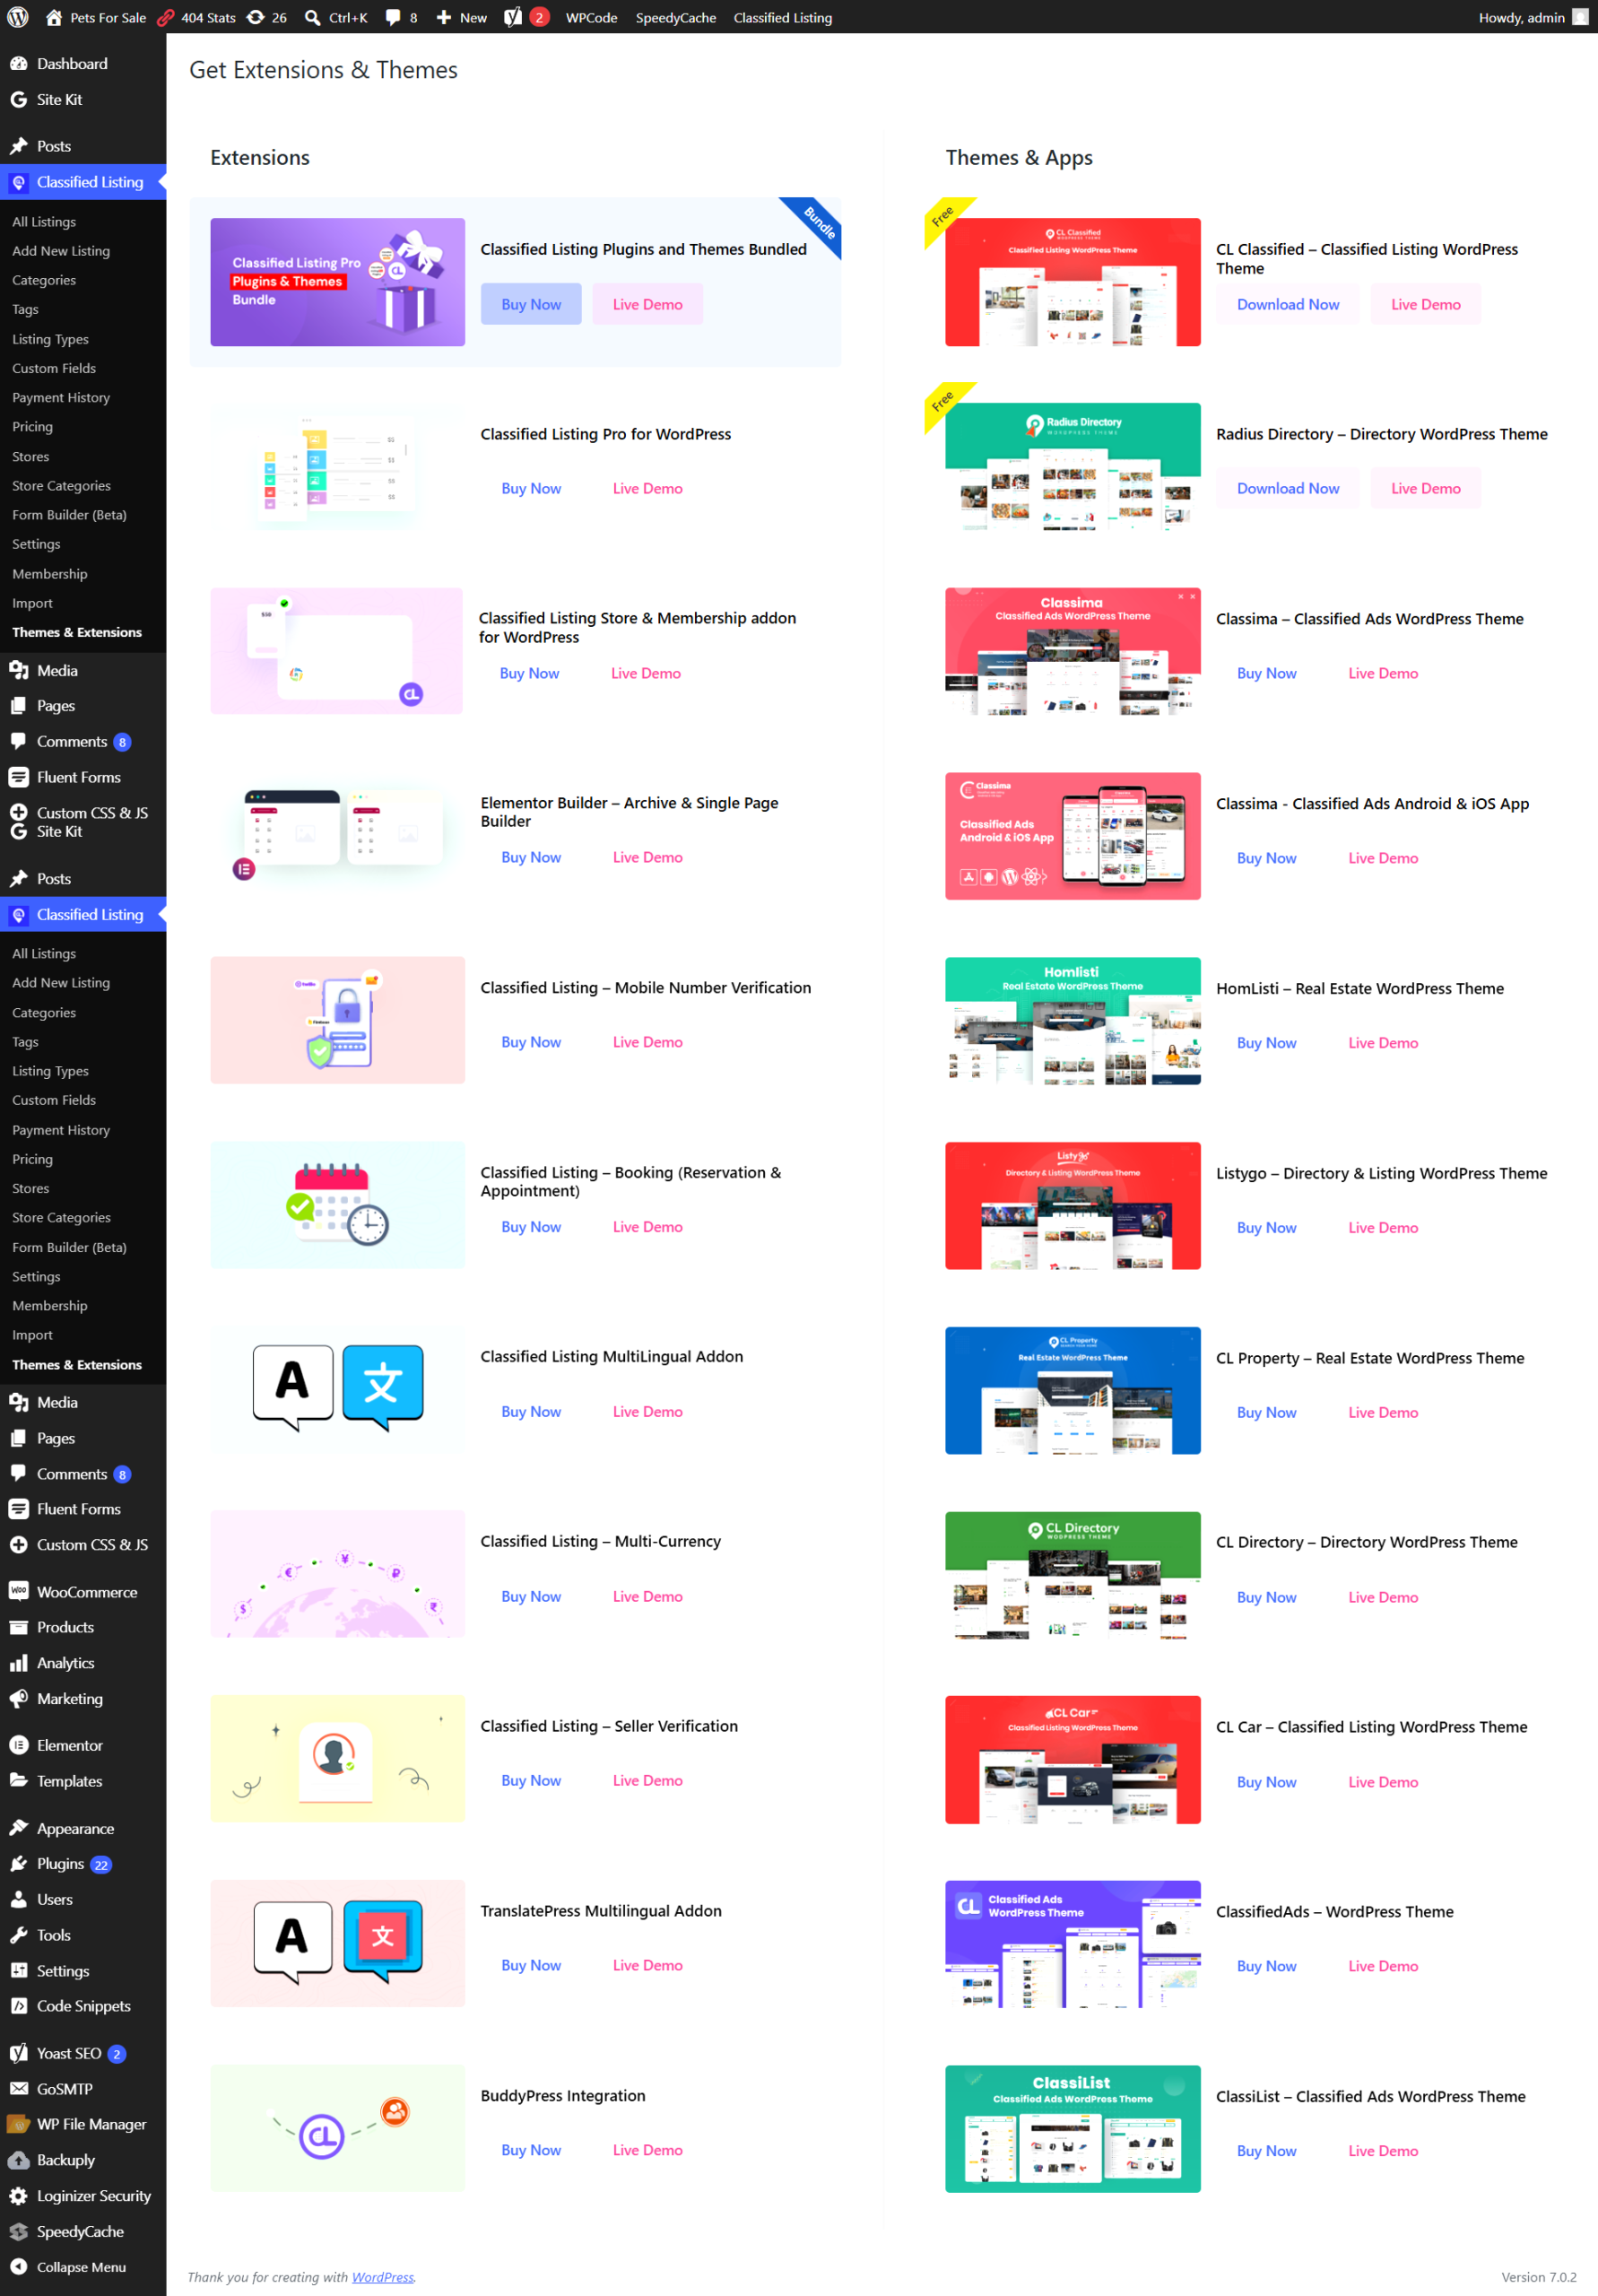Click the Products box icon in sidebar
1598x2296 pixels.
pyautogui.click(x=18, y=1627)
